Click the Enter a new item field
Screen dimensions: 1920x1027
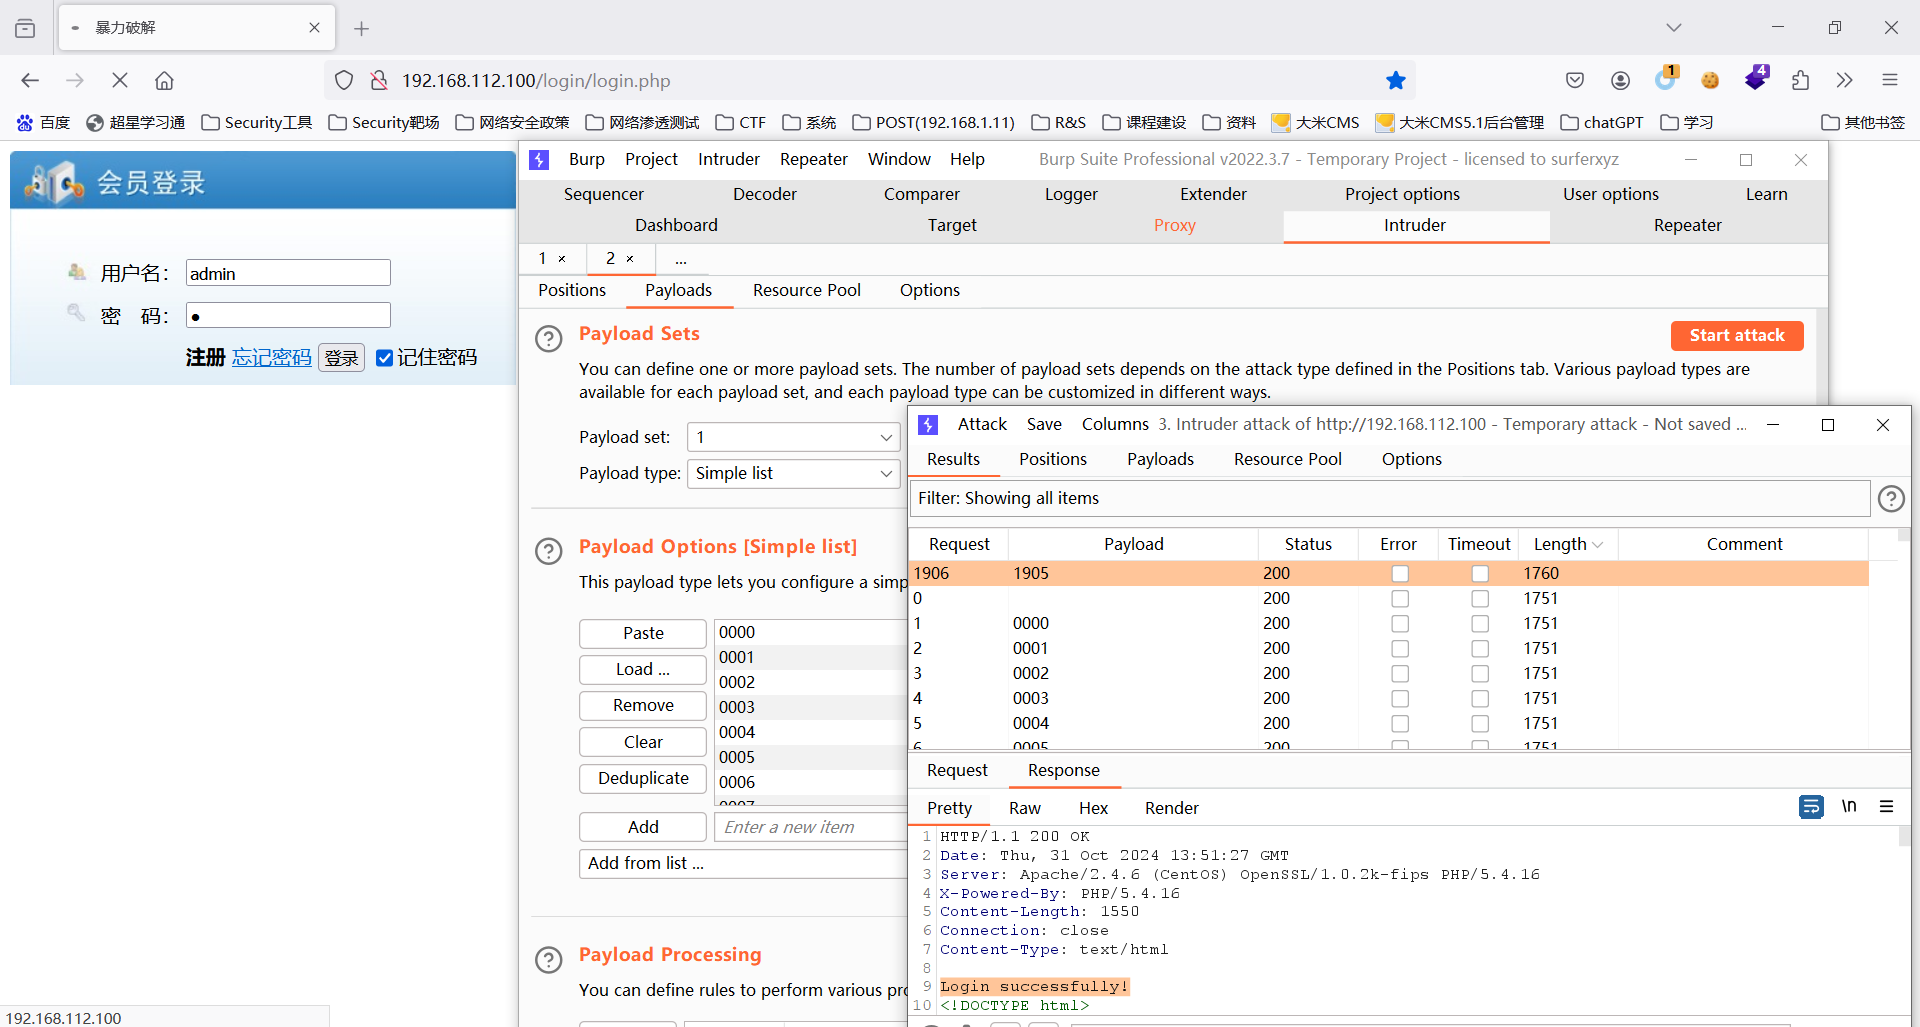pyautogui.click(x=810, y=827)
